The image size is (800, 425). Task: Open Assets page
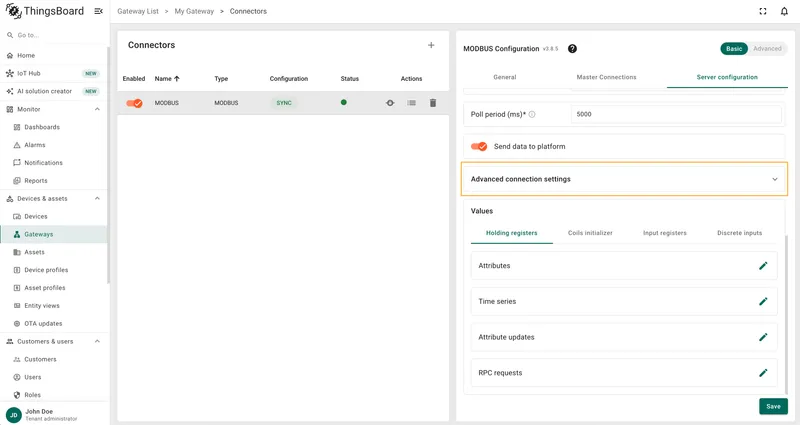54,252
